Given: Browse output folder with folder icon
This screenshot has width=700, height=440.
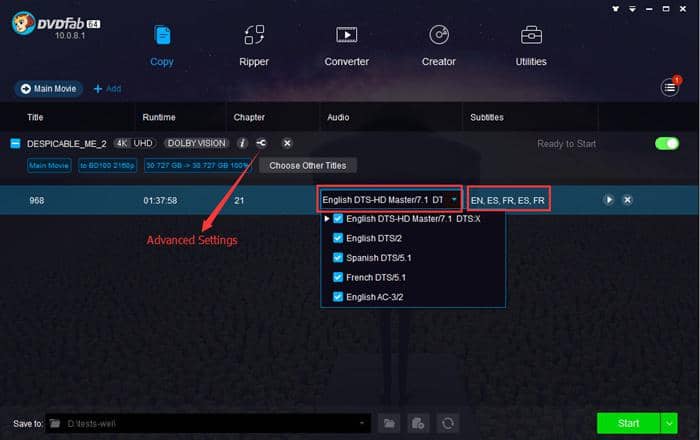Looking at the screenshot, I should 389,423.
